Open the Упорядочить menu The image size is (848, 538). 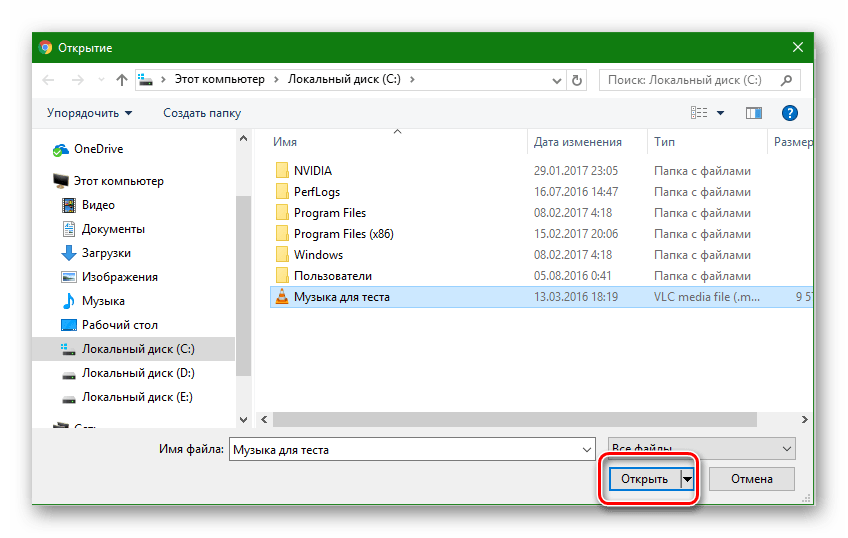tap(88, 113)
